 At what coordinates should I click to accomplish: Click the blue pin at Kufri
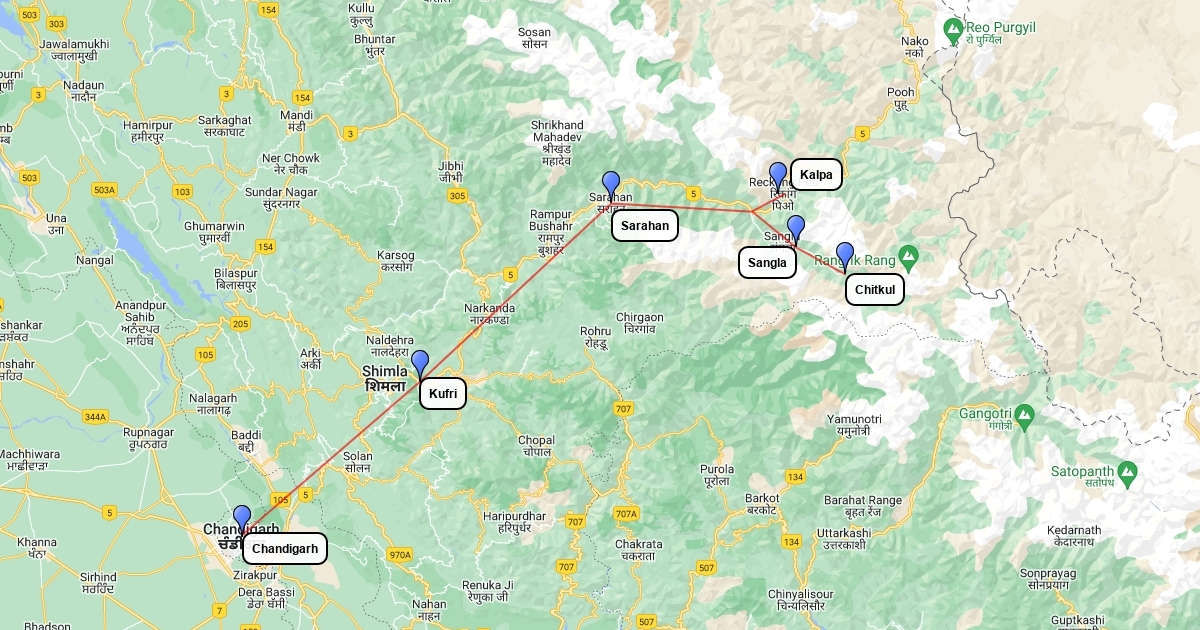click(x=420, y=363)
